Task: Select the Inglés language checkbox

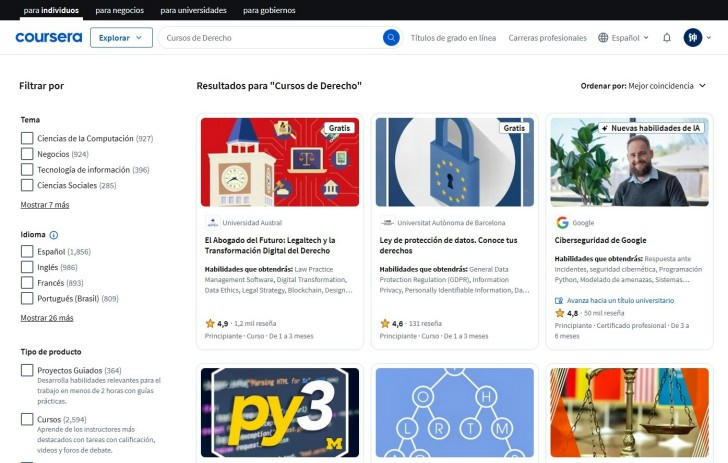Action: point(27,267)
